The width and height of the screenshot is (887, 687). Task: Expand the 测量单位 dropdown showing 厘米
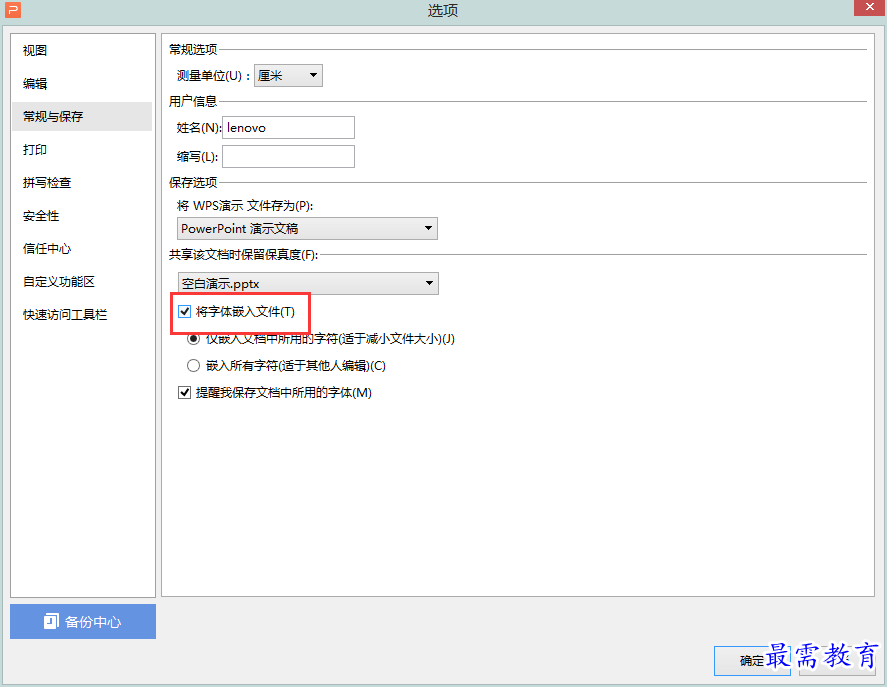289,75
